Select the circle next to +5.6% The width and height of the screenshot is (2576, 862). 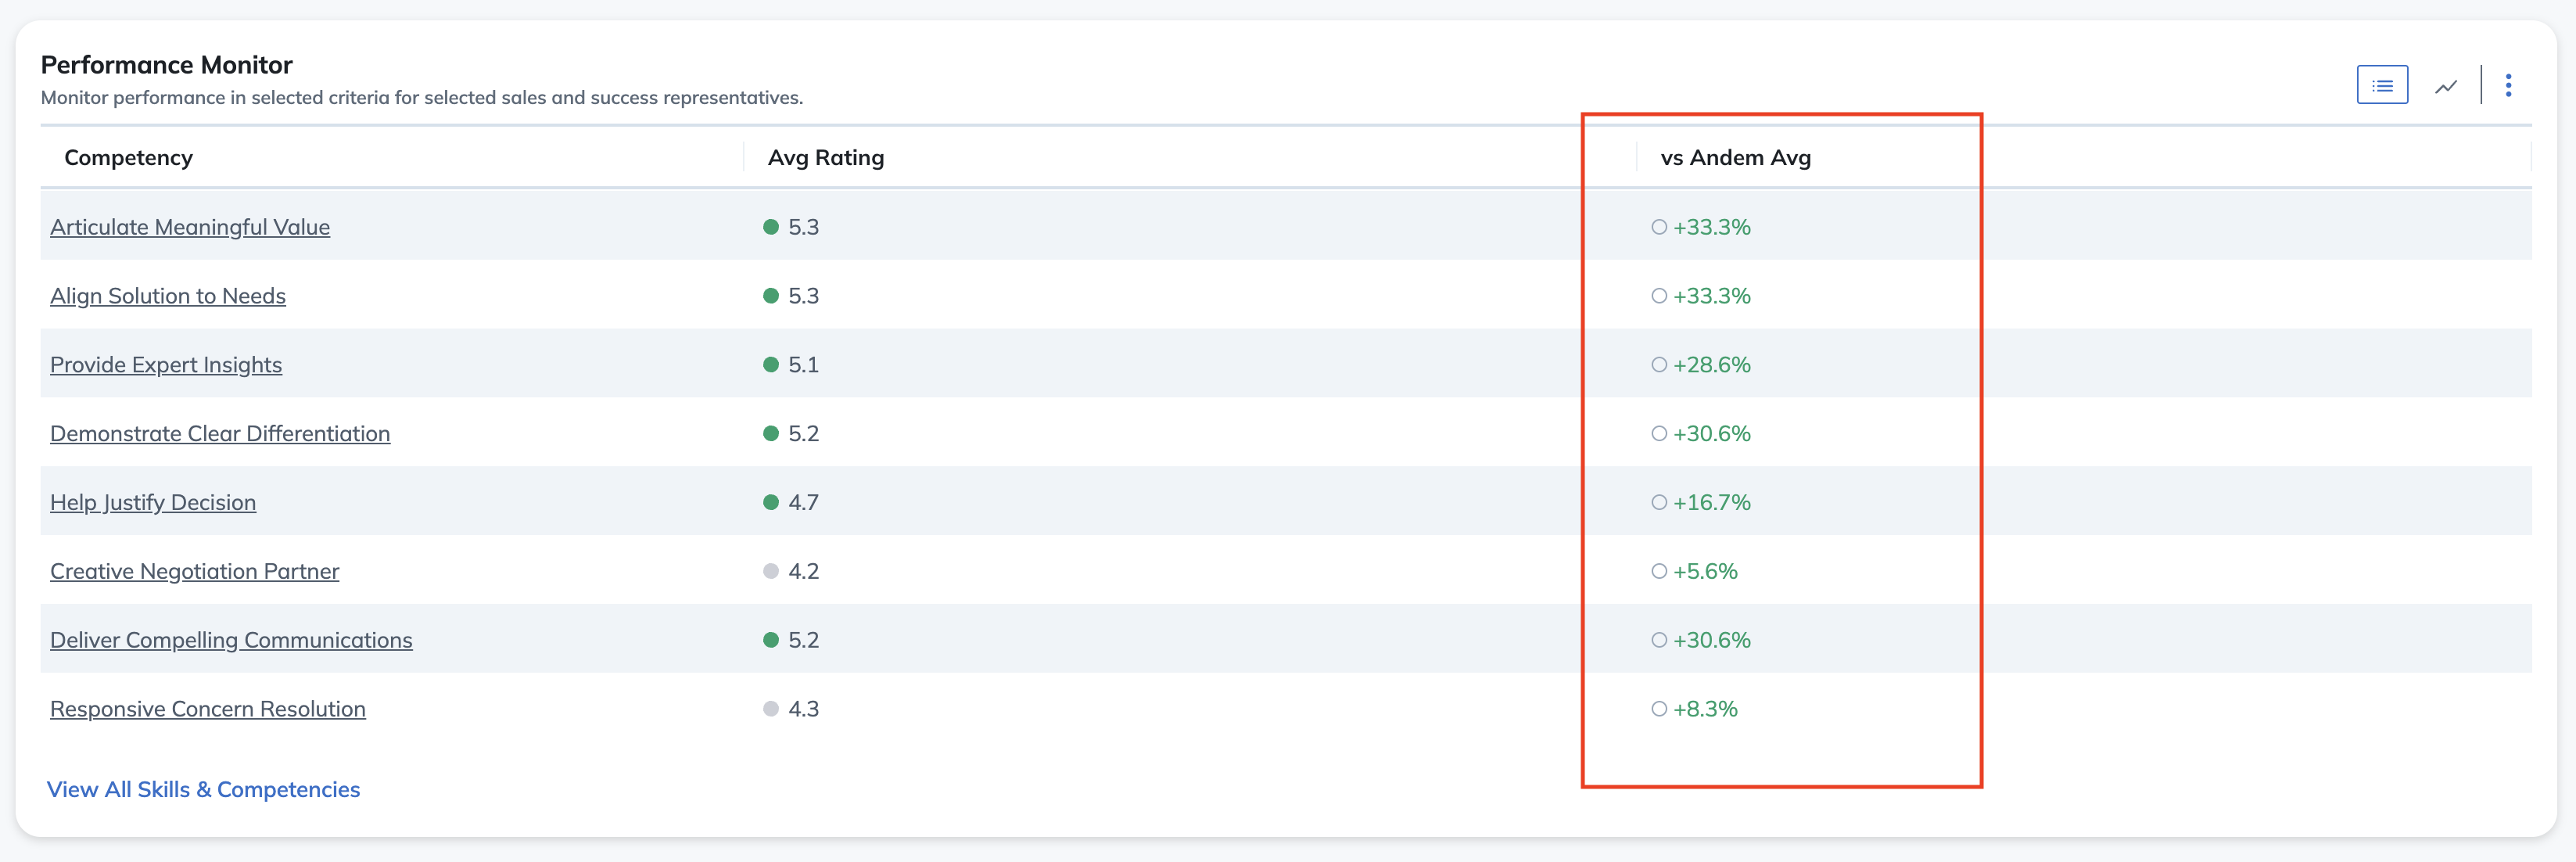[x=1659, y=571]
